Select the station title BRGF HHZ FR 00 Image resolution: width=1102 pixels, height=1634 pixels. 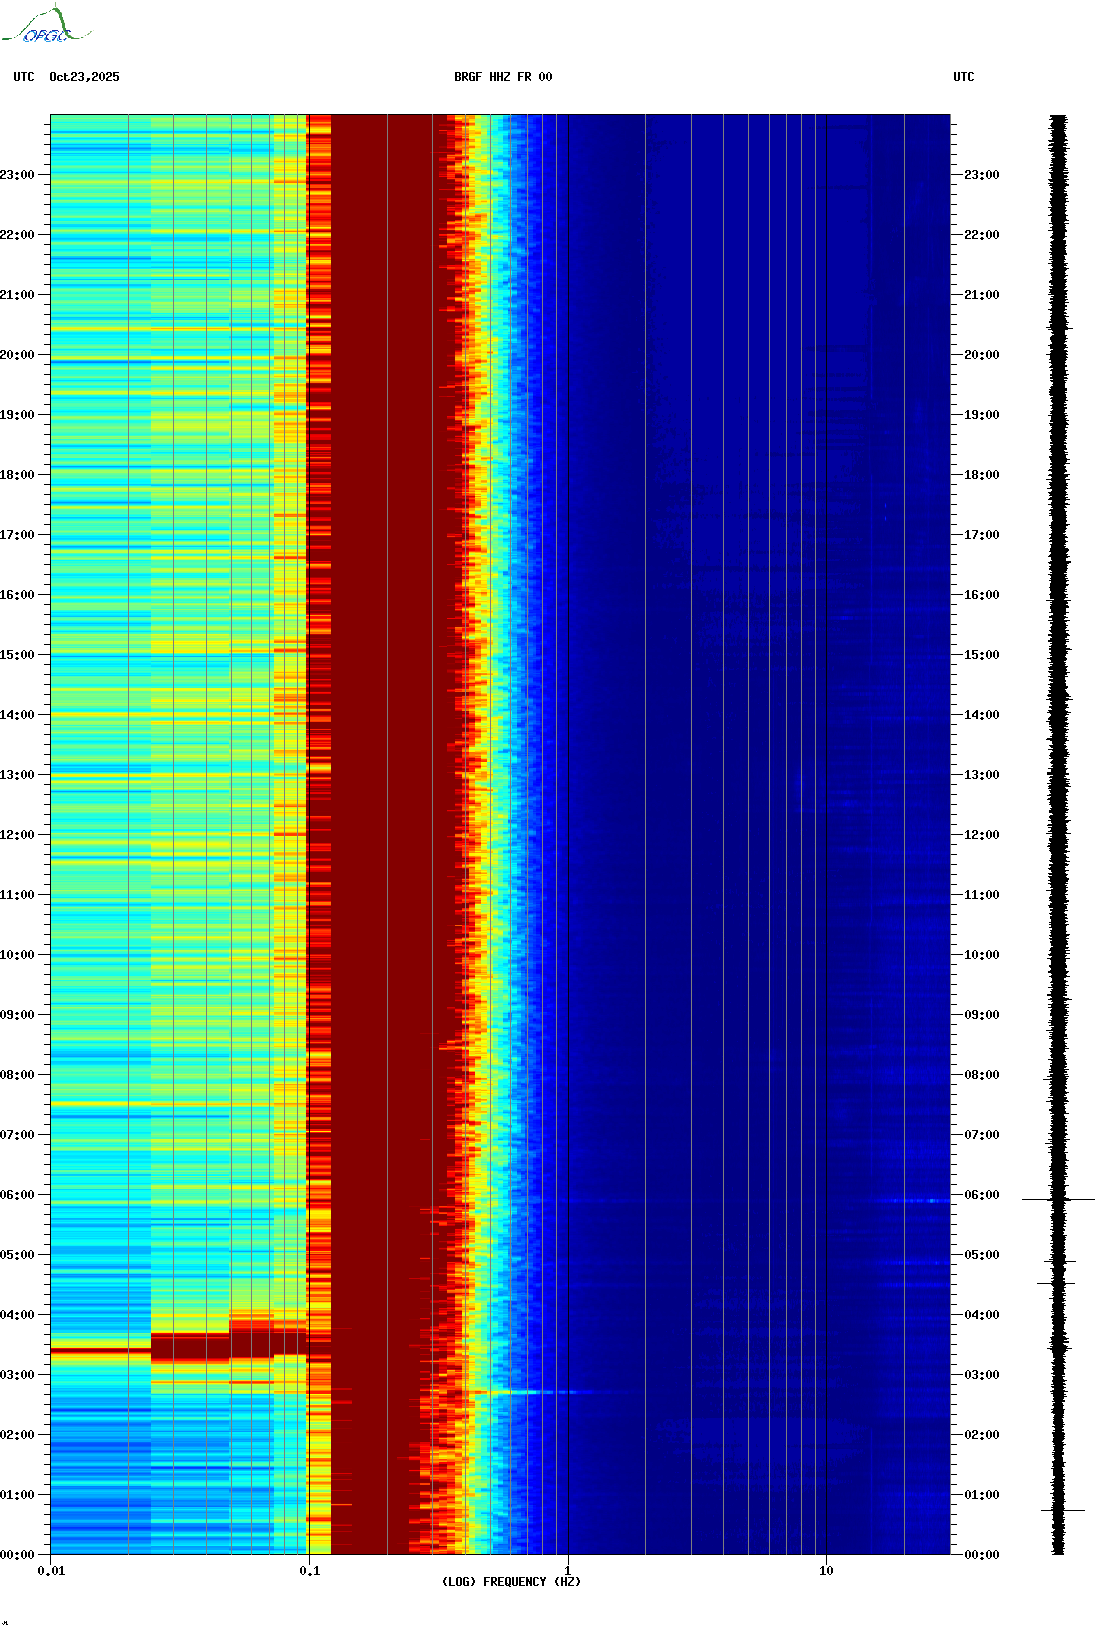pos(502,77)
